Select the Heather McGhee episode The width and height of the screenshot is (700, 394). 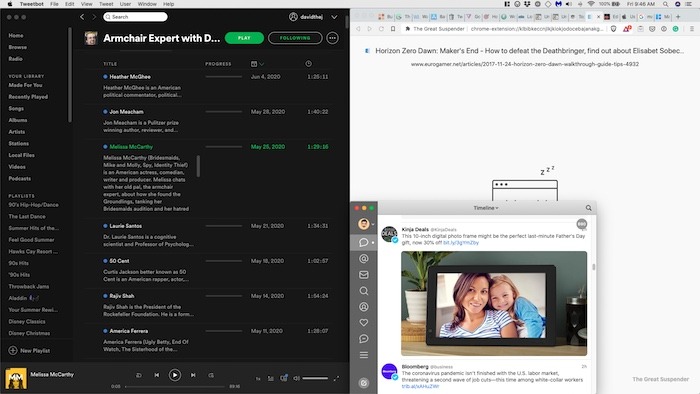pyautogui.click(x=130, y=77)
